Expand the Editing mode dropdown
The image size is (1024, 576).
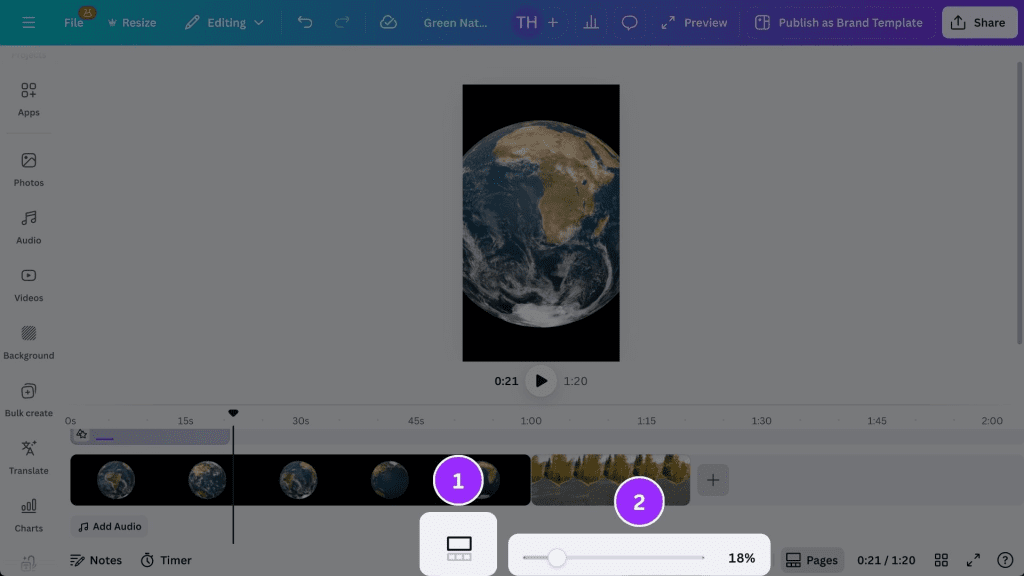(x=225, y=22)
